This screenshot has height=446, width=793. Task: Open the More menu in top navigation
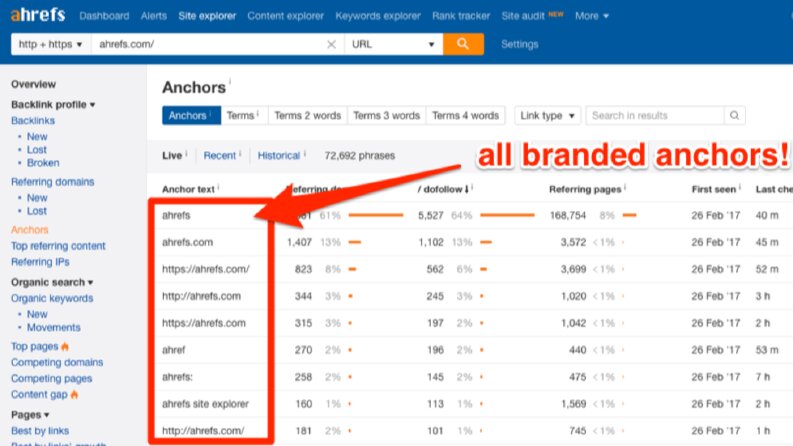pyautogui.click(x=592, y=16)
